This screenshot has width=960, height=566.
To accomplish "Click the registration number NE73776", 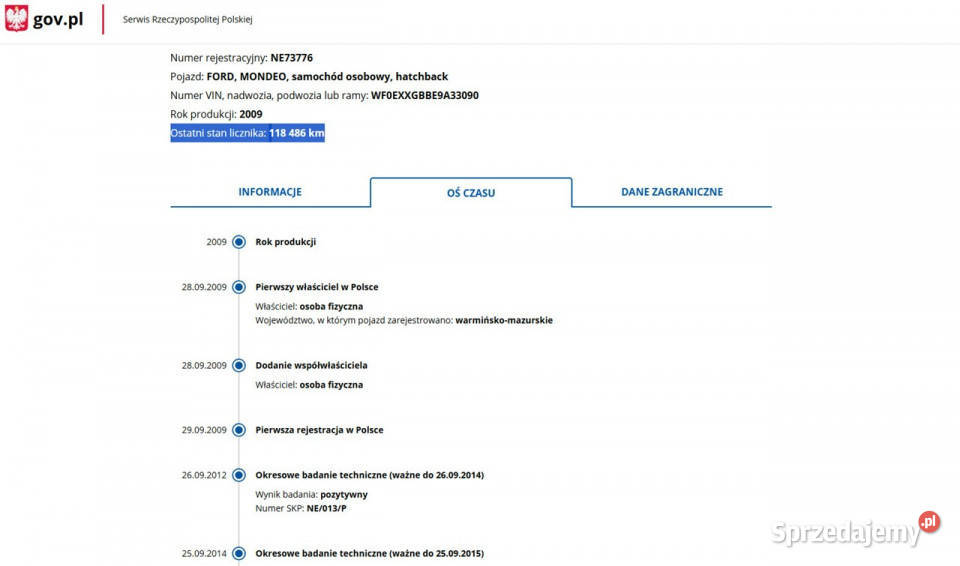I will 291,58.
